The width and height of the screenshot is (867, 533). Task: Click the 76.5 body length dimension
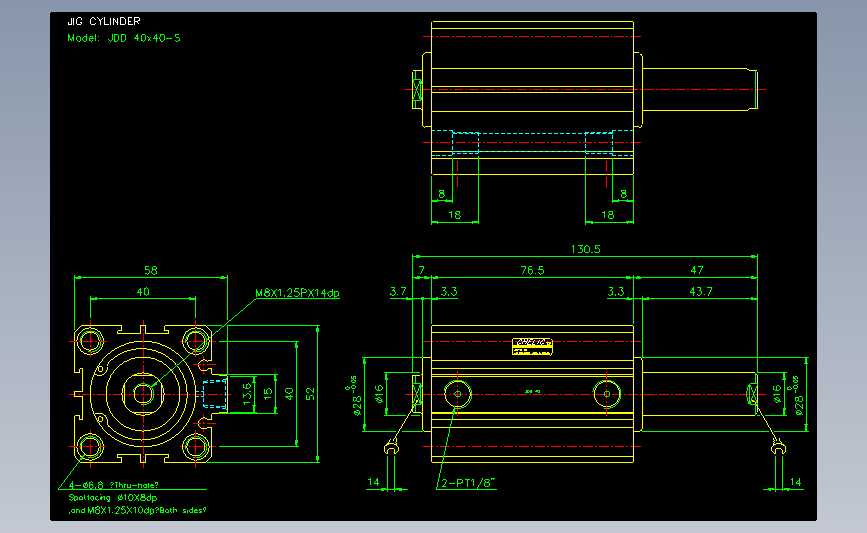click(532, 270)
